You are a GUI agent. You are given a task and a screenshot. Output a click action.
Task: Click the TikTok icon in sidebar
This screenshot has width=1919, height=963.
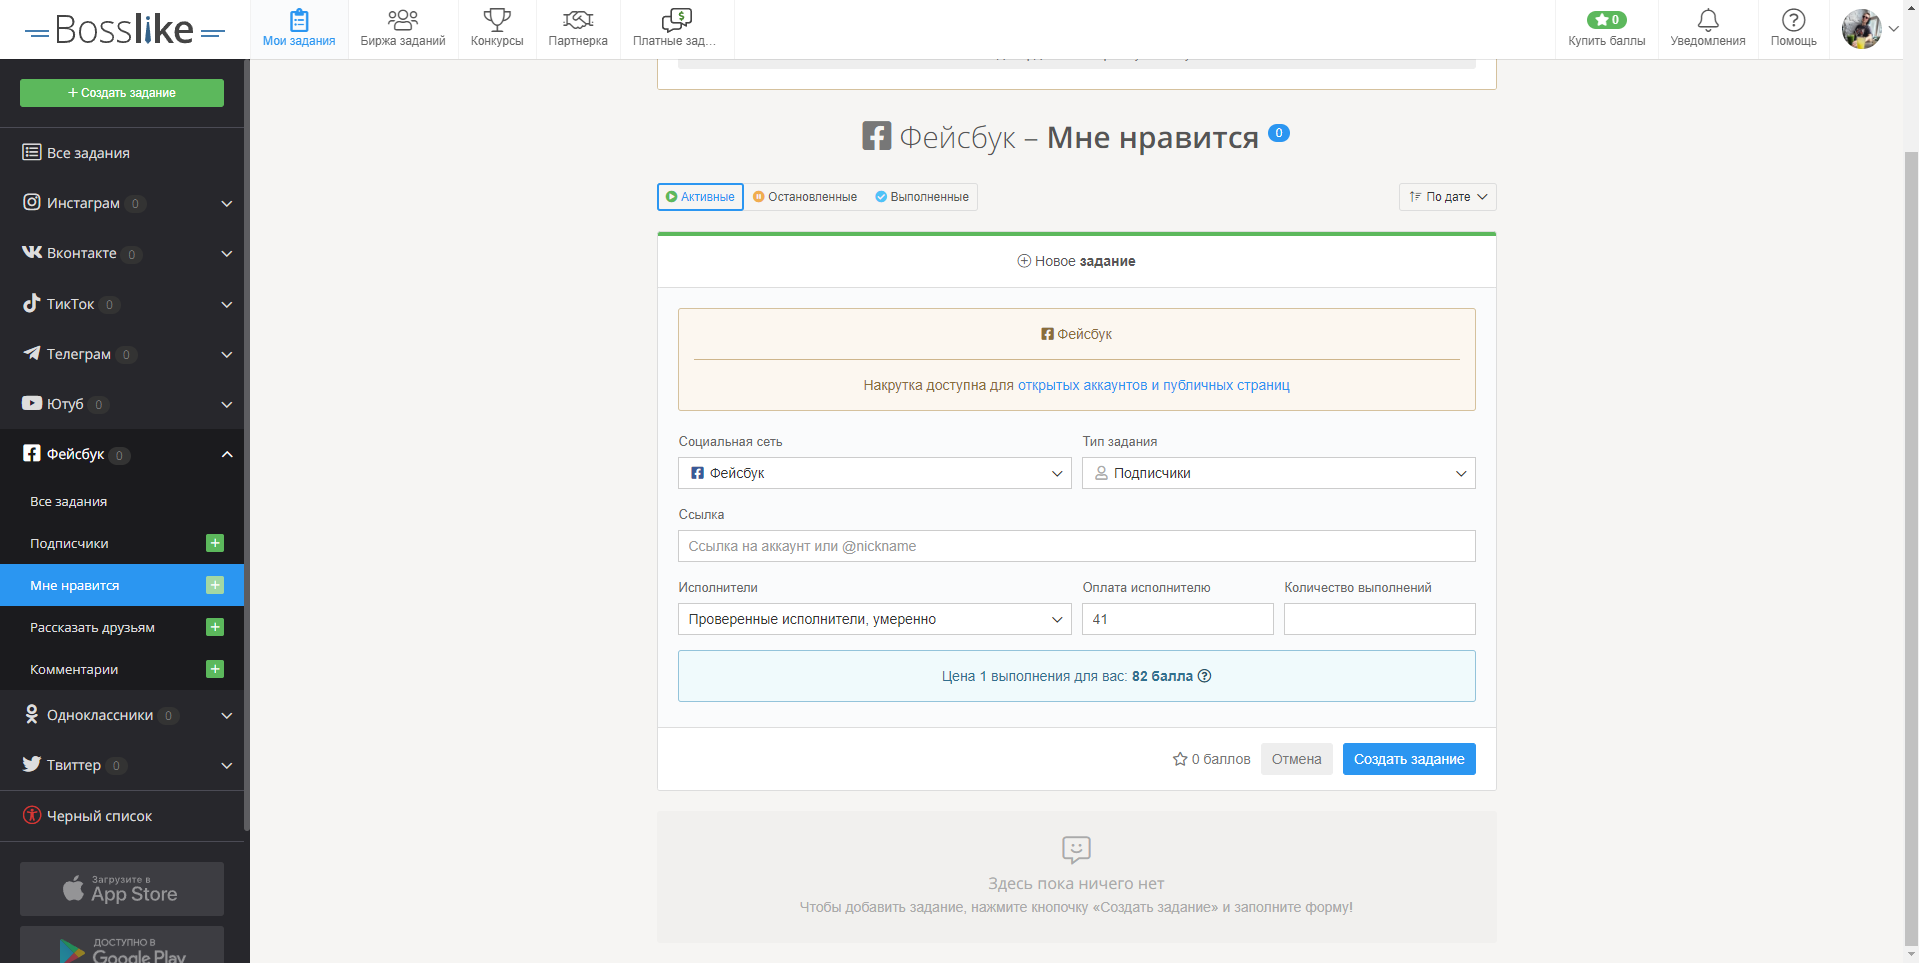point(32,303)
